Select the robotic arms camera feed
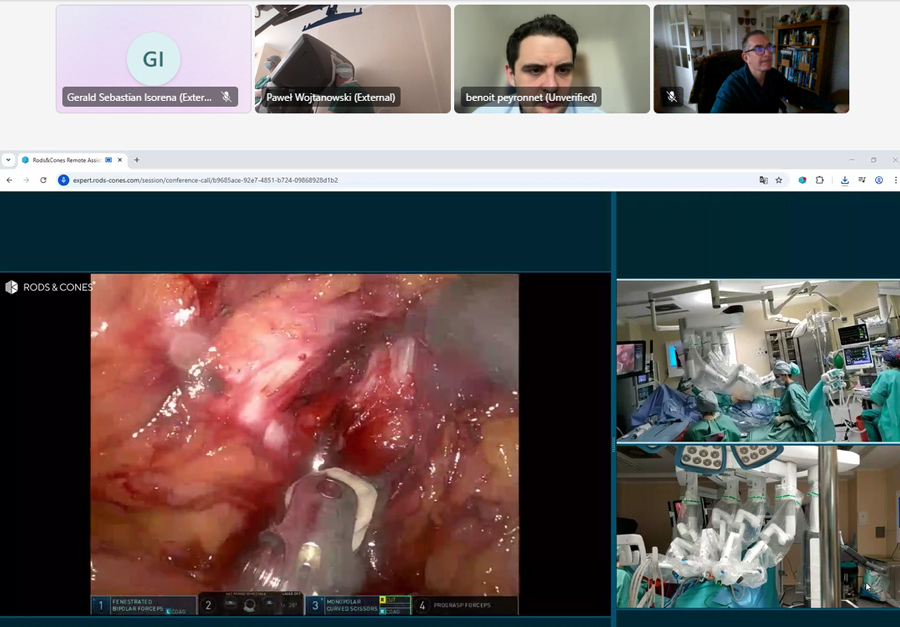Image resolution: width=900 pixels, height=627 pixels. click(758, 526)
